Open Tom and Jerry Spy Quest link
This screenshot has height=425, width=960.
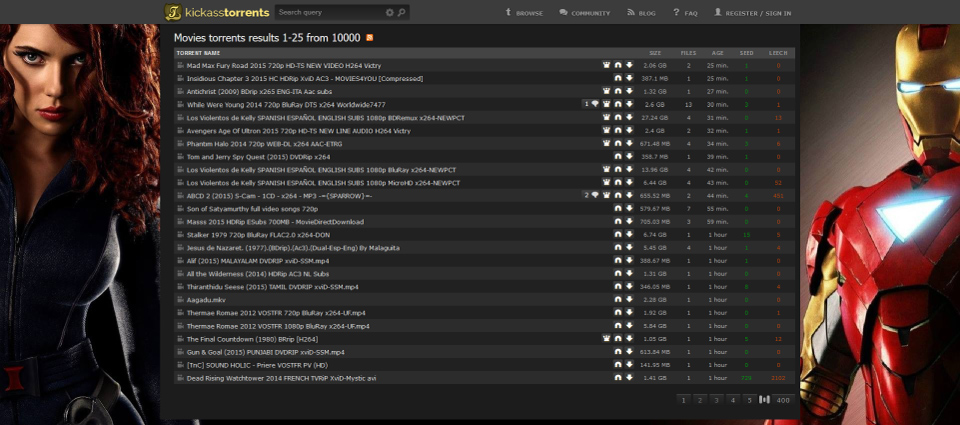tap(258, 157)
